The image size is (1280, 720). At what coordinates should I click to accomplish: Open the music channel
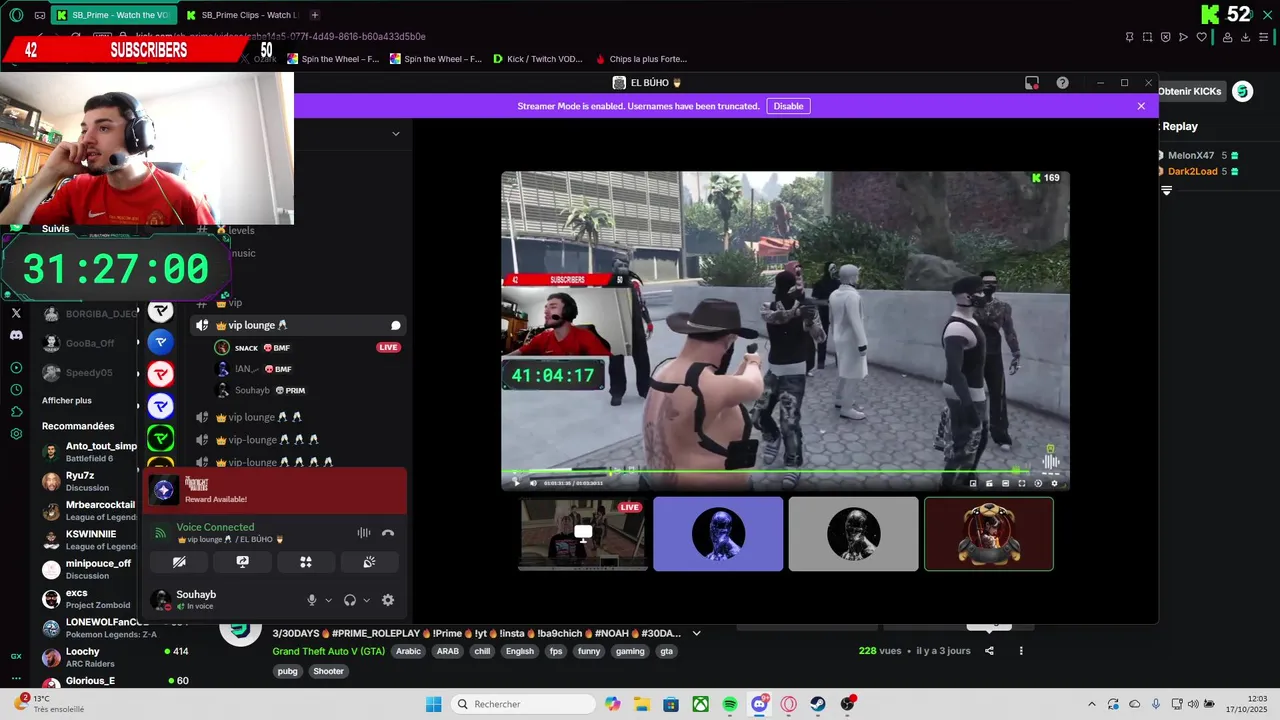[x=243, y=253]
